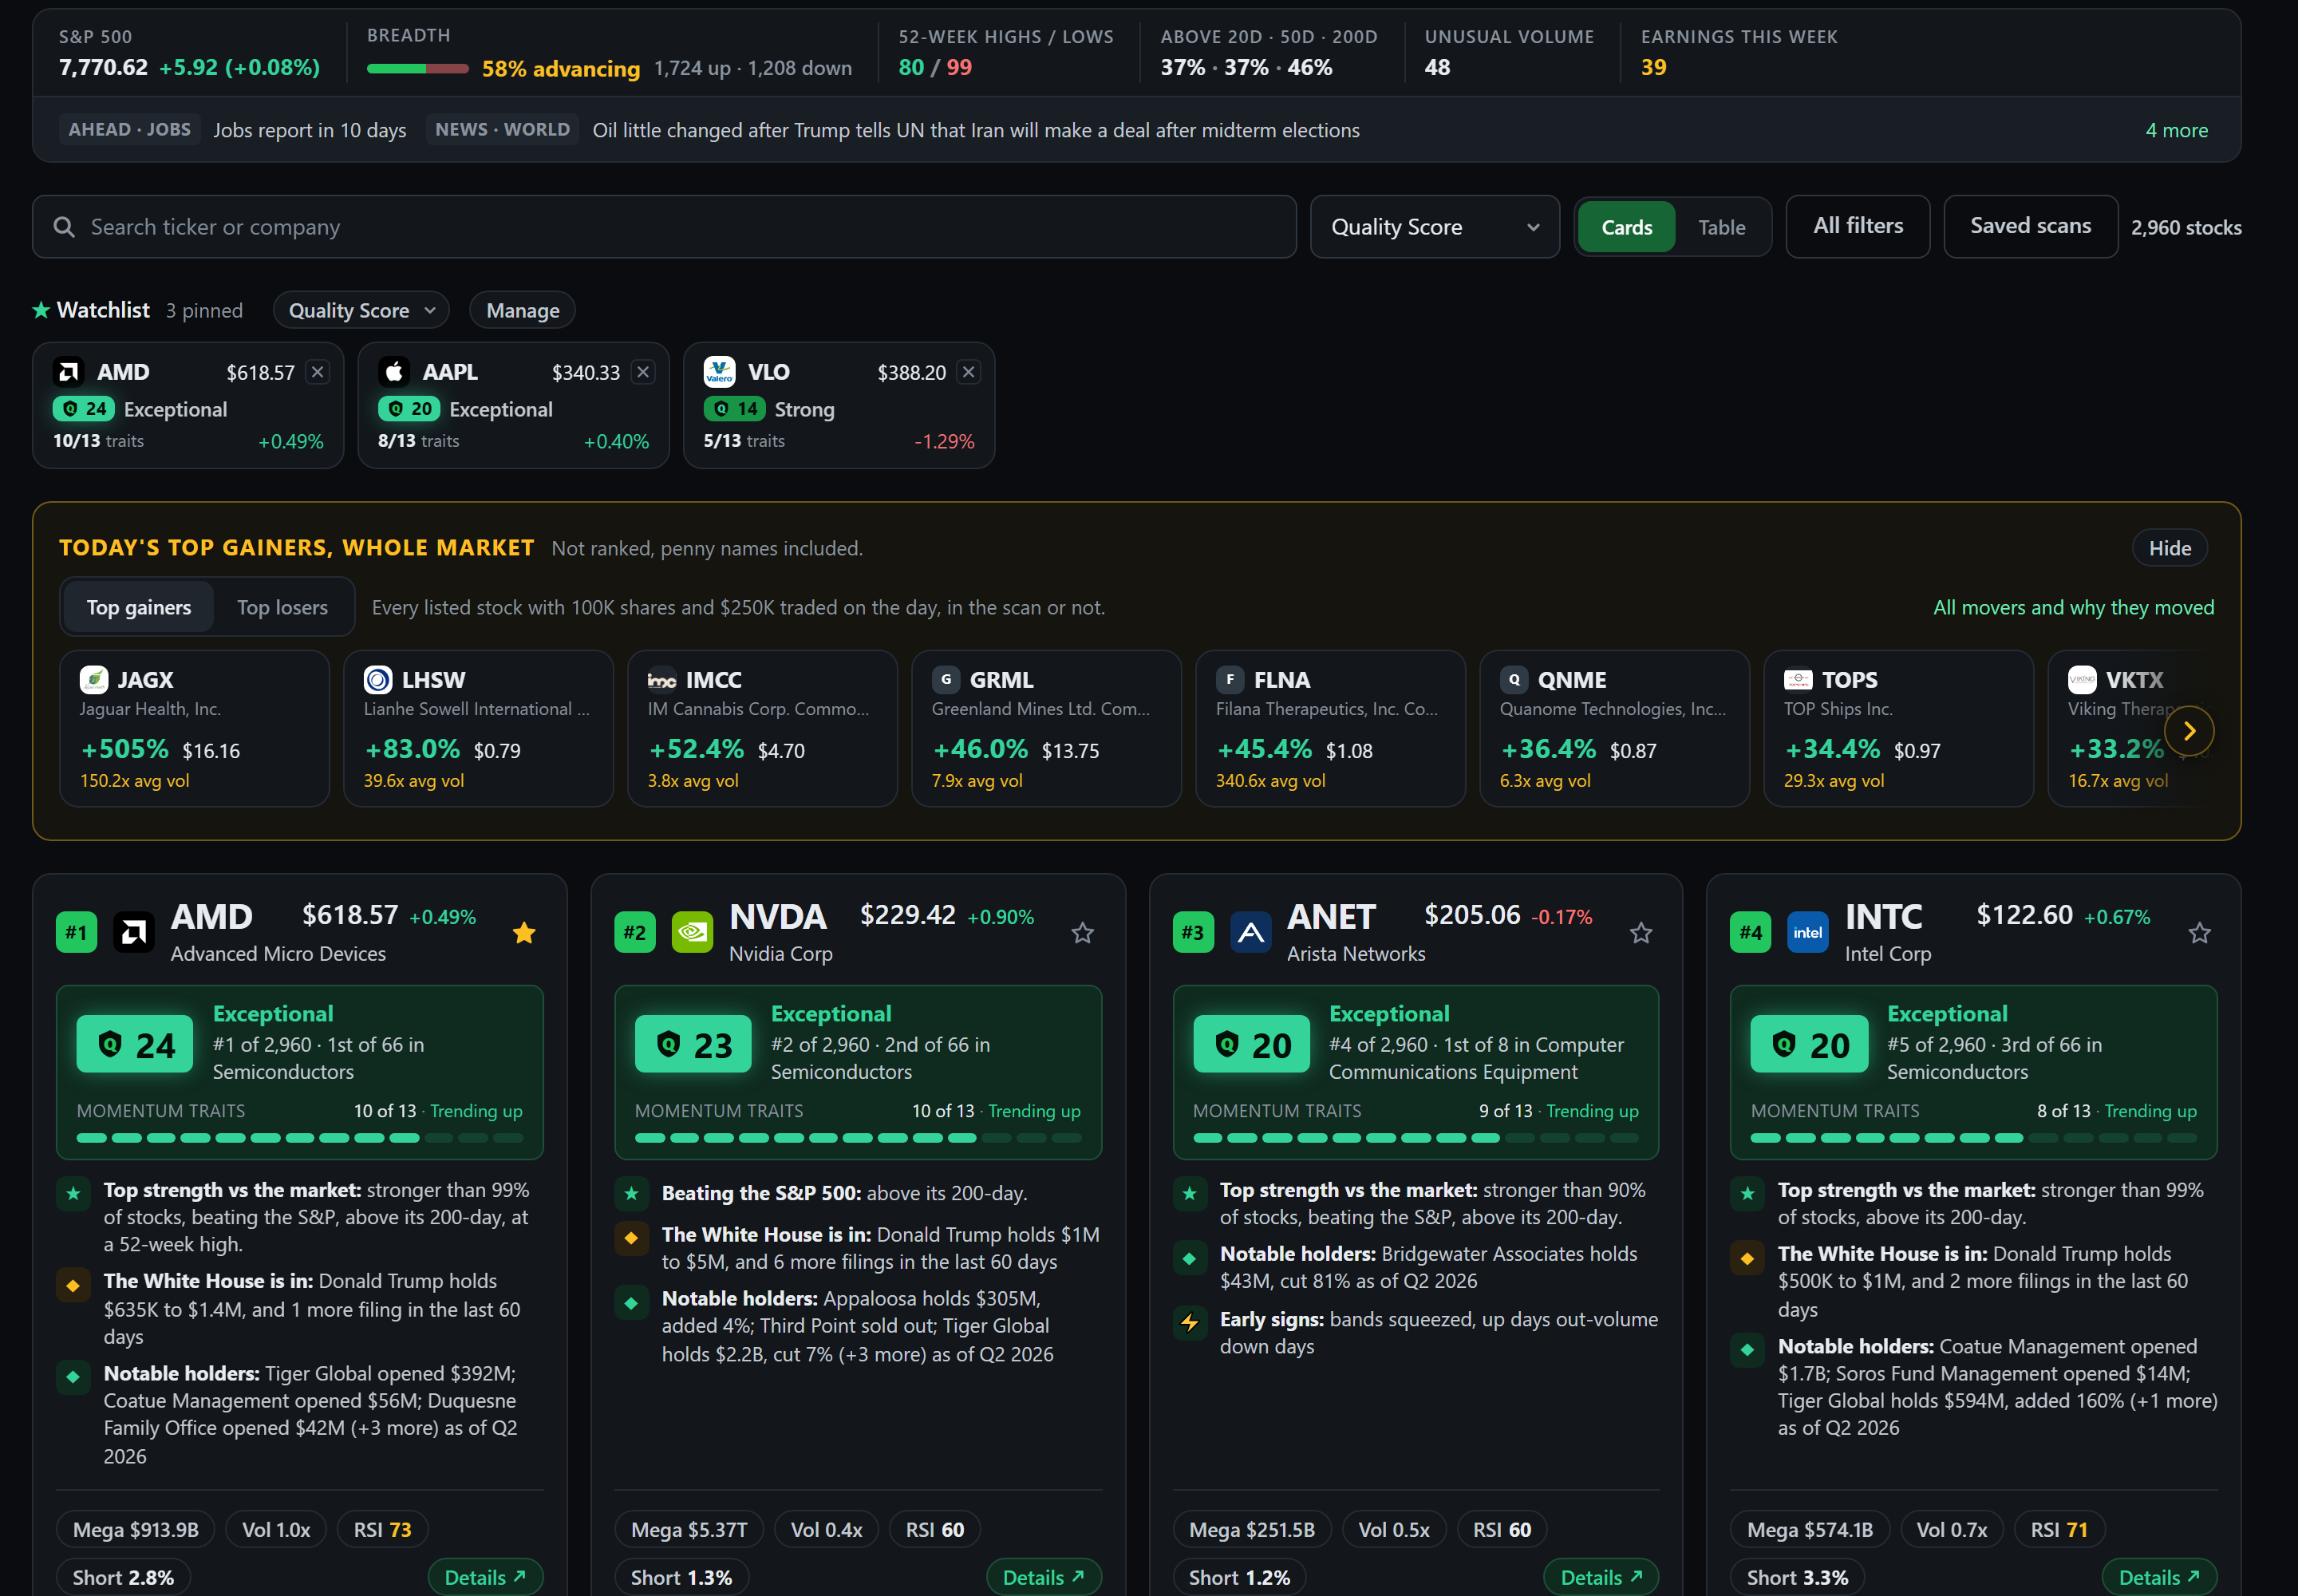Hide the top gainers section
Image resolution: width=2298 pixels, height=1596 pixels.
(x=2169, y=548)
